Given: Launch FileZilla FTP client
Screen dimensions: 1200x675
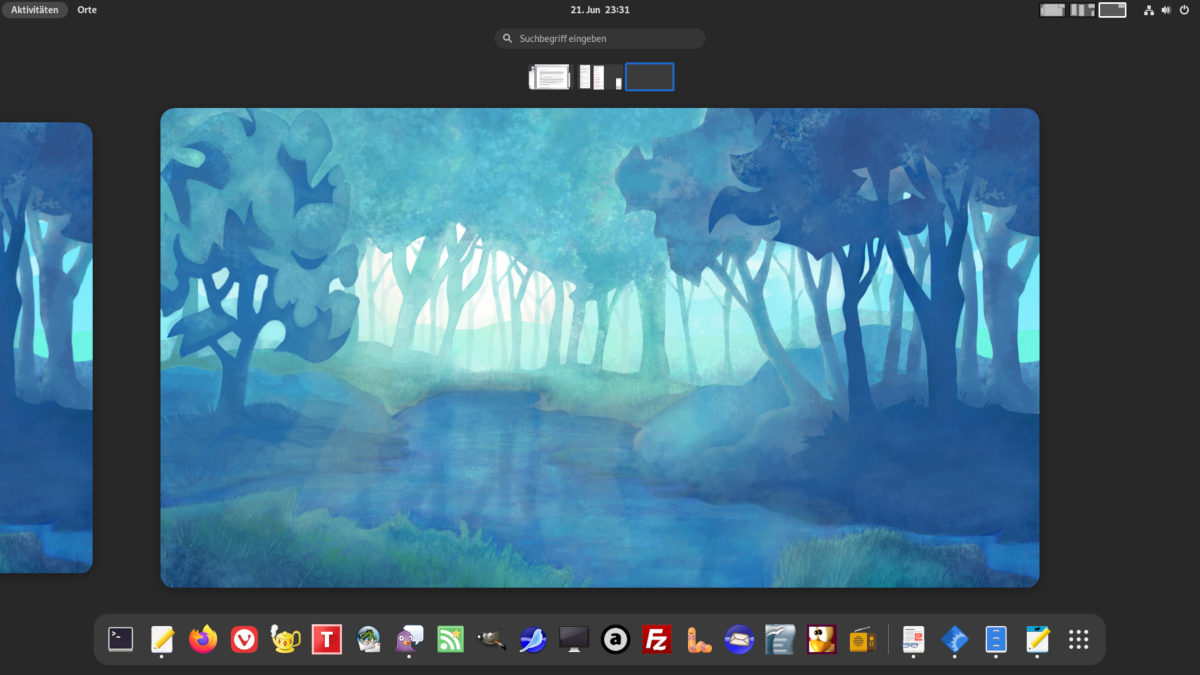Looking at the screenshot, I should pyautogui.click(x=656, y=639).
